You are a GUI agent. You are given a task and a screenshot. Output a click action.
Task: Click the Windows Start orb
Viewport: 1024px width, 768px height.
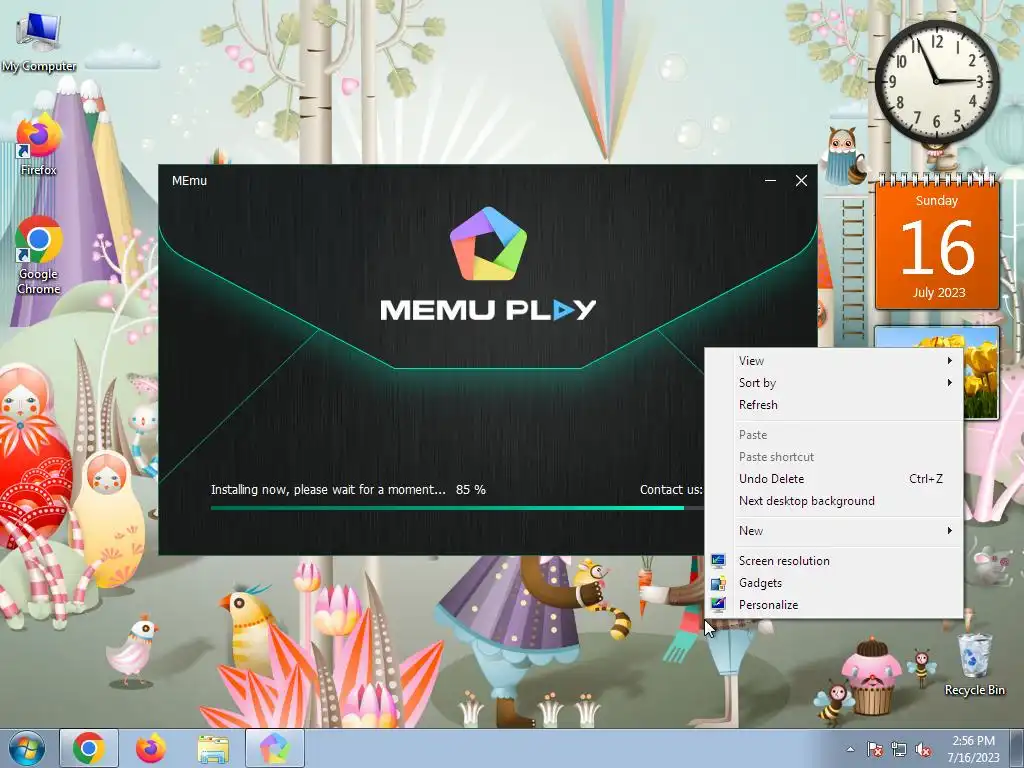click(27, 748)
